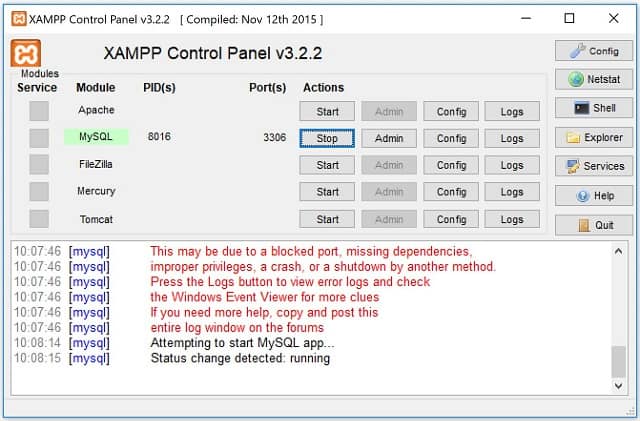Click log line 'entire log window on the forums'

[237, 327]
